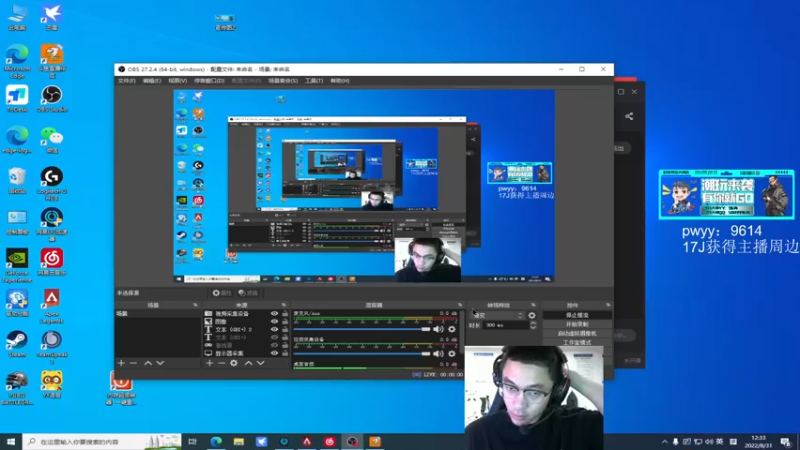Open the WeChat desktop shortcut

point(52,140)
